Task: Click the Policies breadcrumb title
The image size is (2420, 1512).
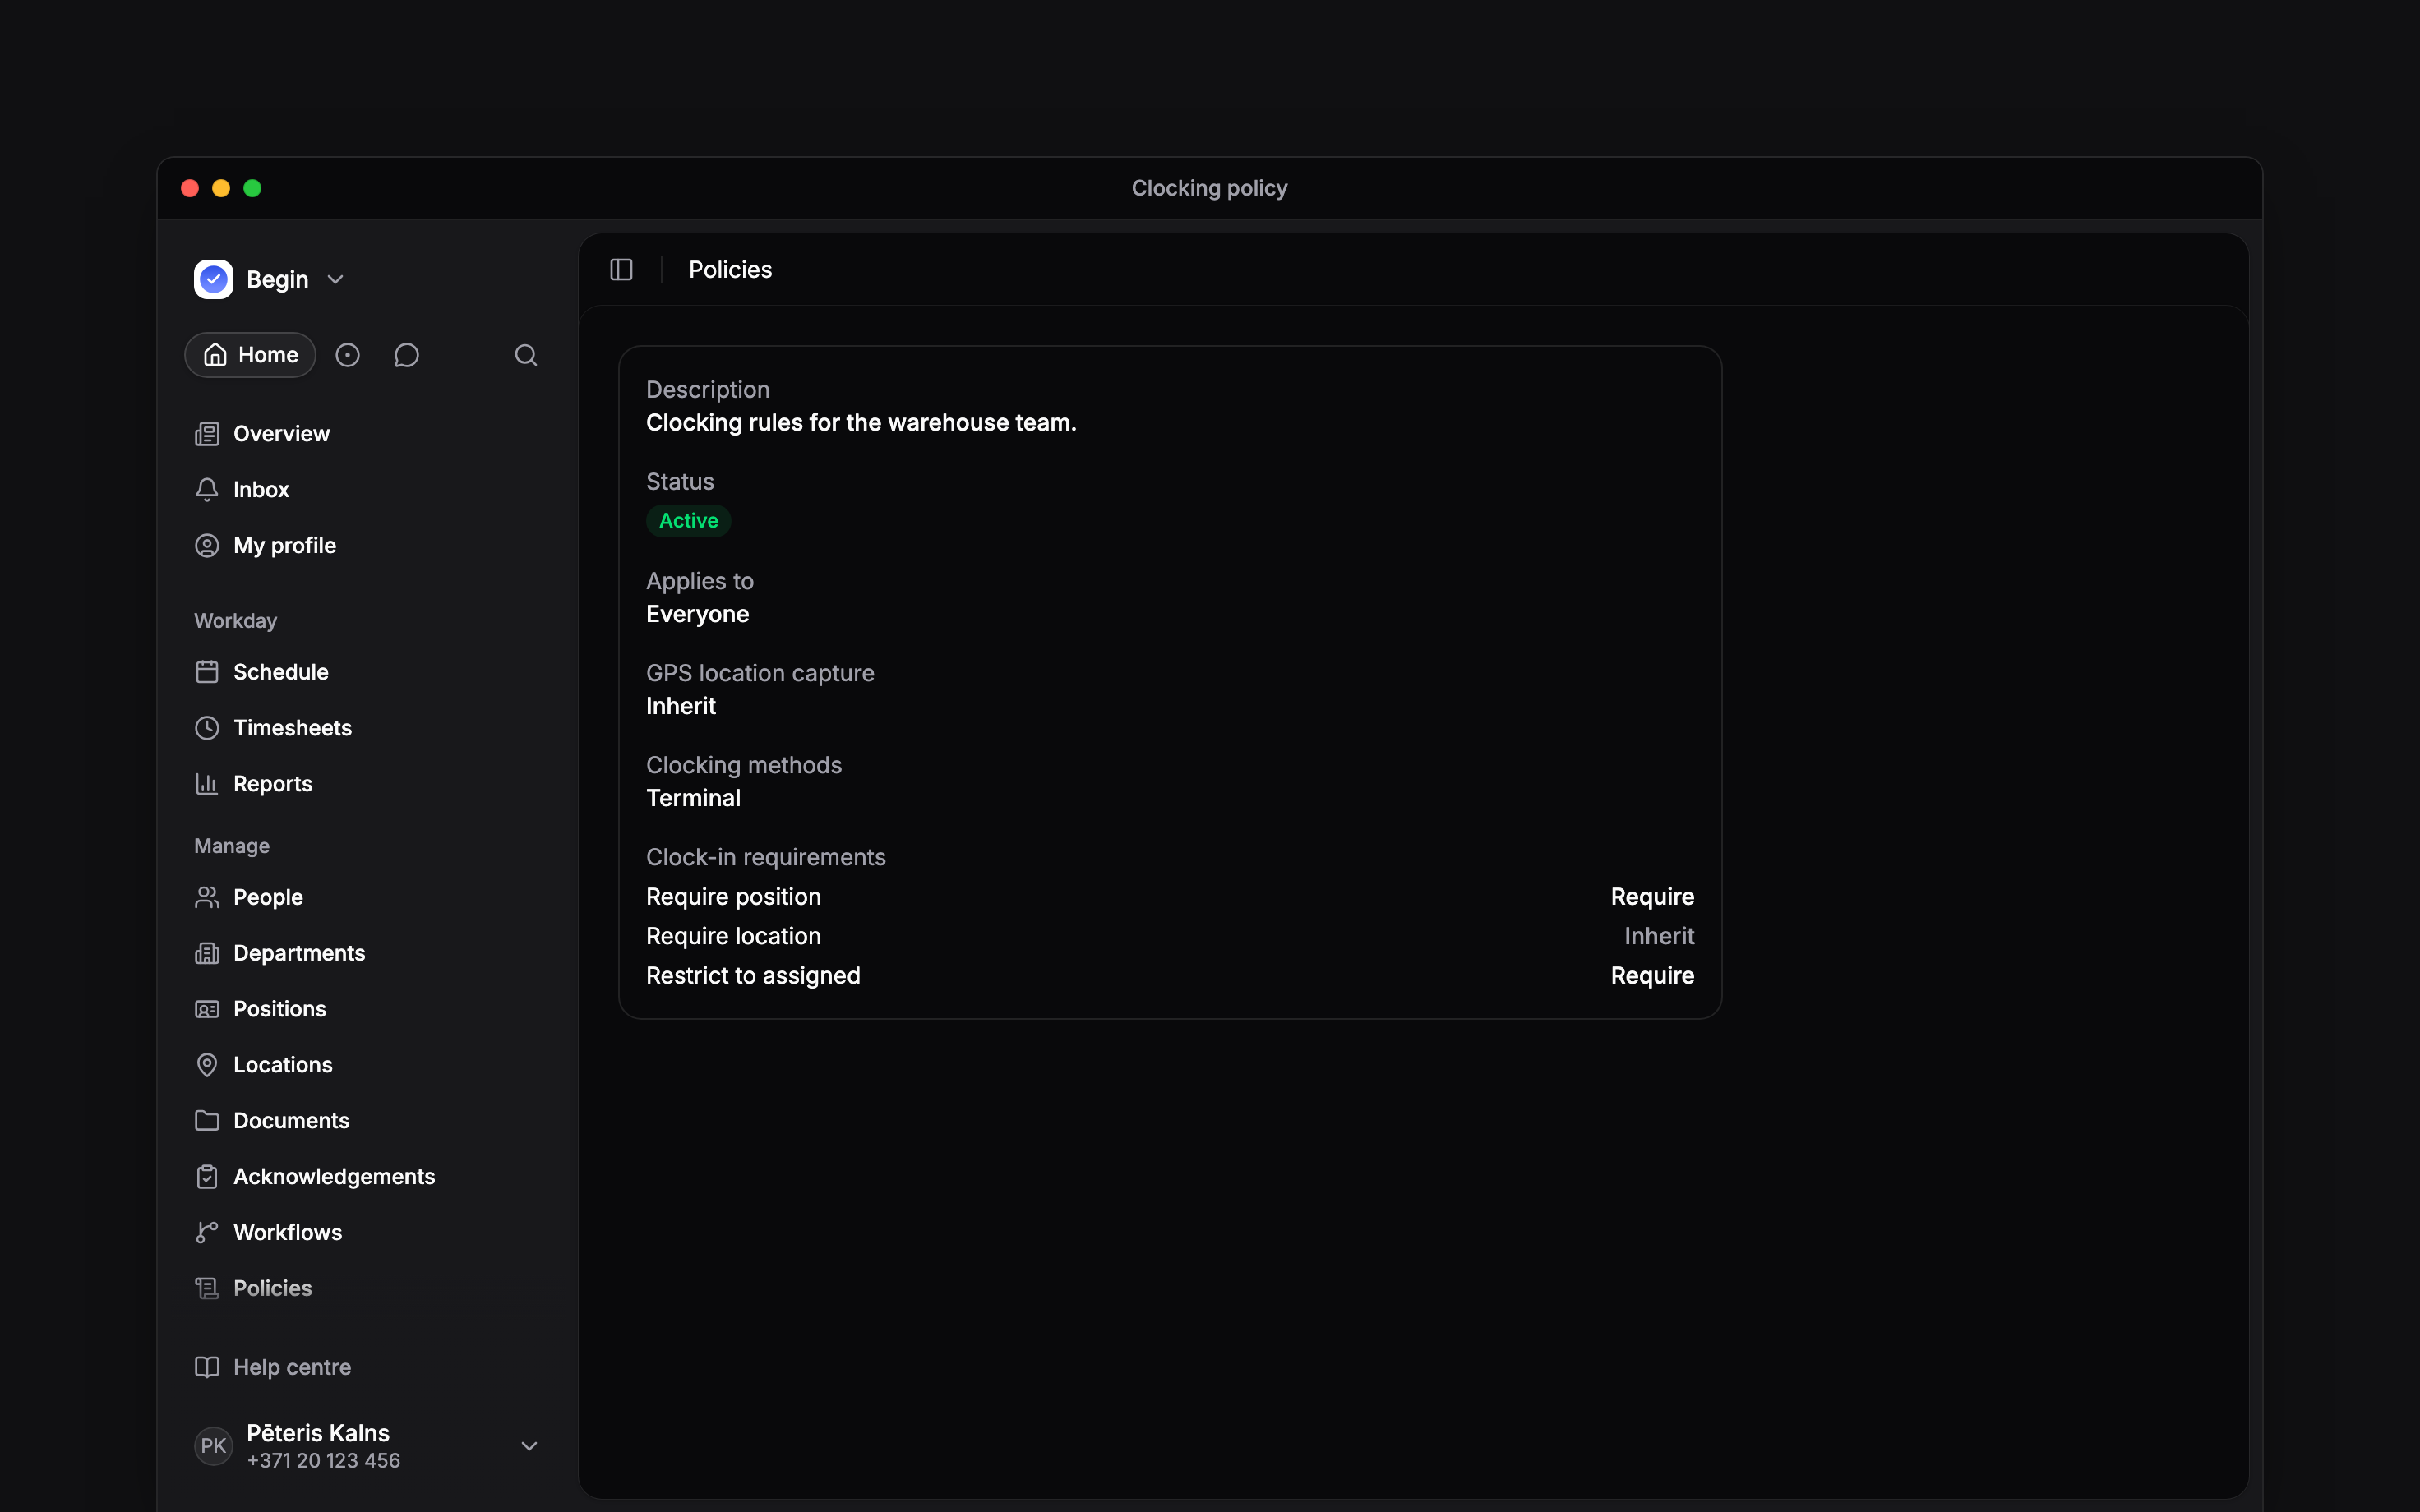Action: 730,270
